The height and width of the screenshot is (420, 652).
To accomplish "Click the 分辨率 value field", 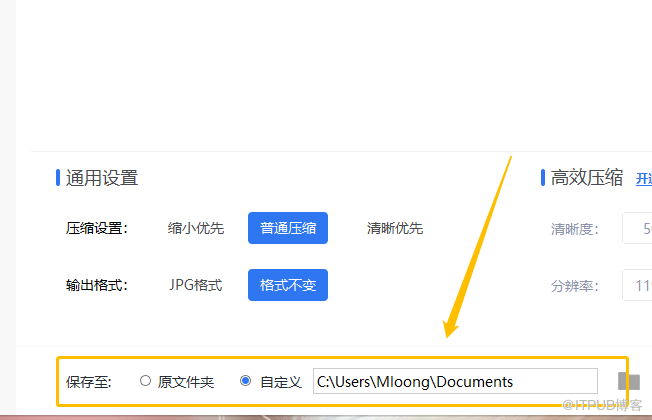I will 637,285.
